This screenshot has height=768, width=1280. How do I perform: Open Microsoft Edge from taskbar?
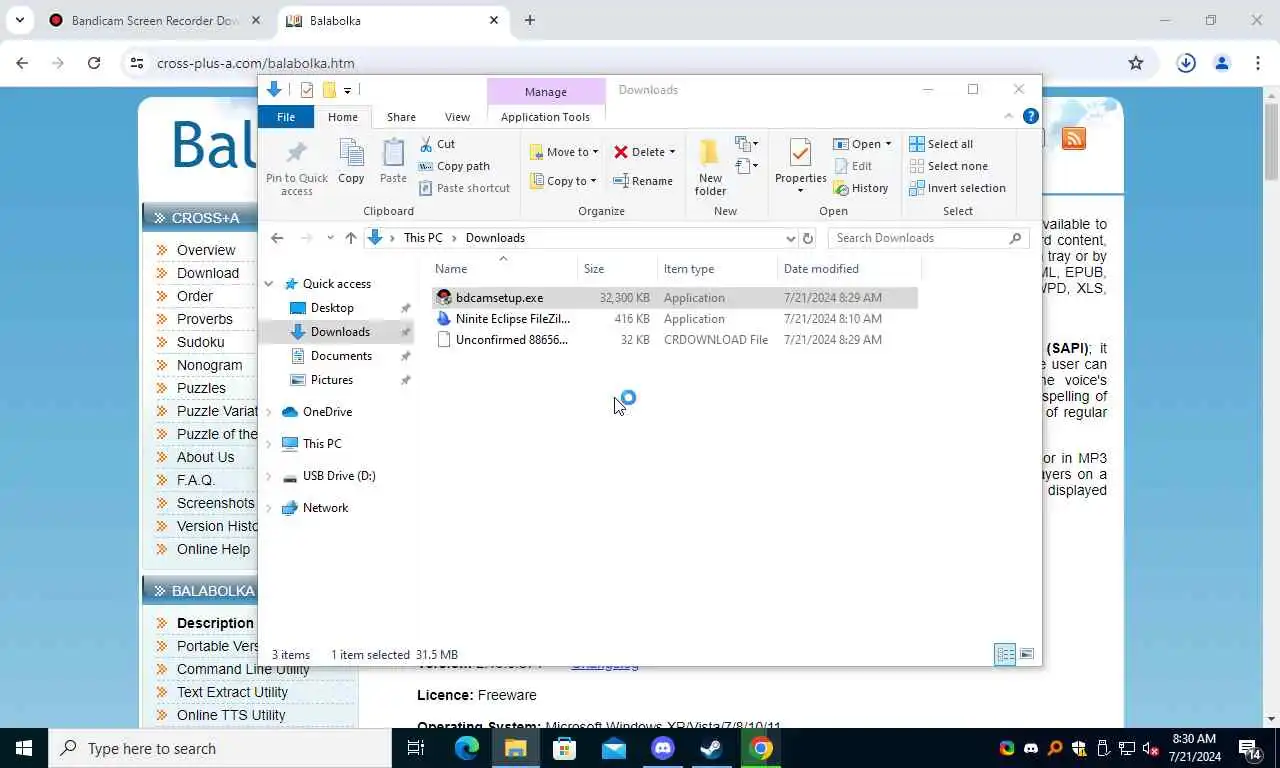click(x=467, y=748)
